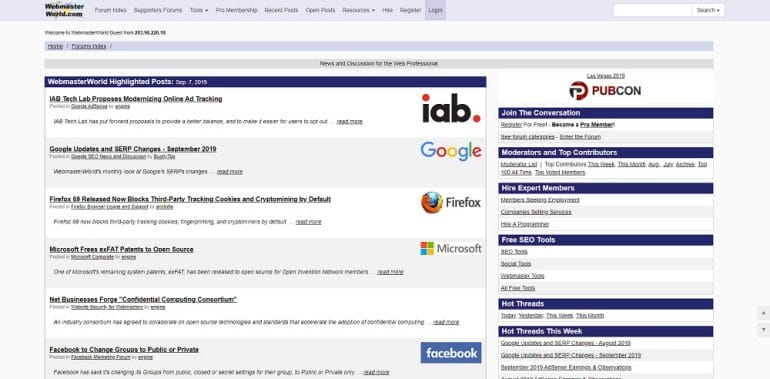Click Forums Index breadcrumb link
Screen dimensions: 770x379
point(89,46)
